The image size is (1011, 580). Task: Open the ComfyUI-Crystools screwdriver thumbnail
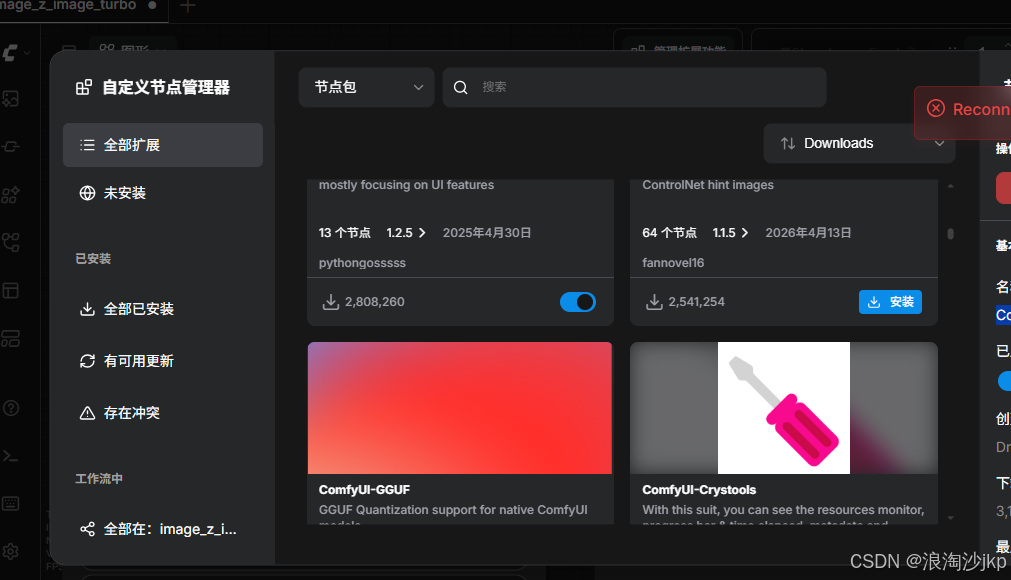coord(783,408)
